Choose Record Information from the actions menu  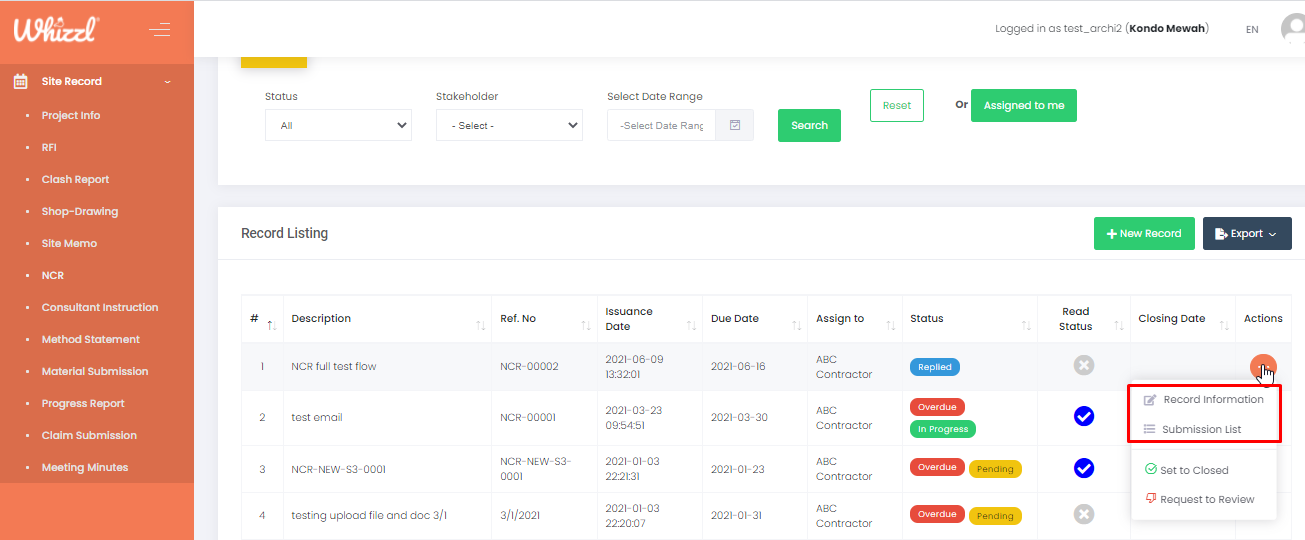click(1212, 400)
